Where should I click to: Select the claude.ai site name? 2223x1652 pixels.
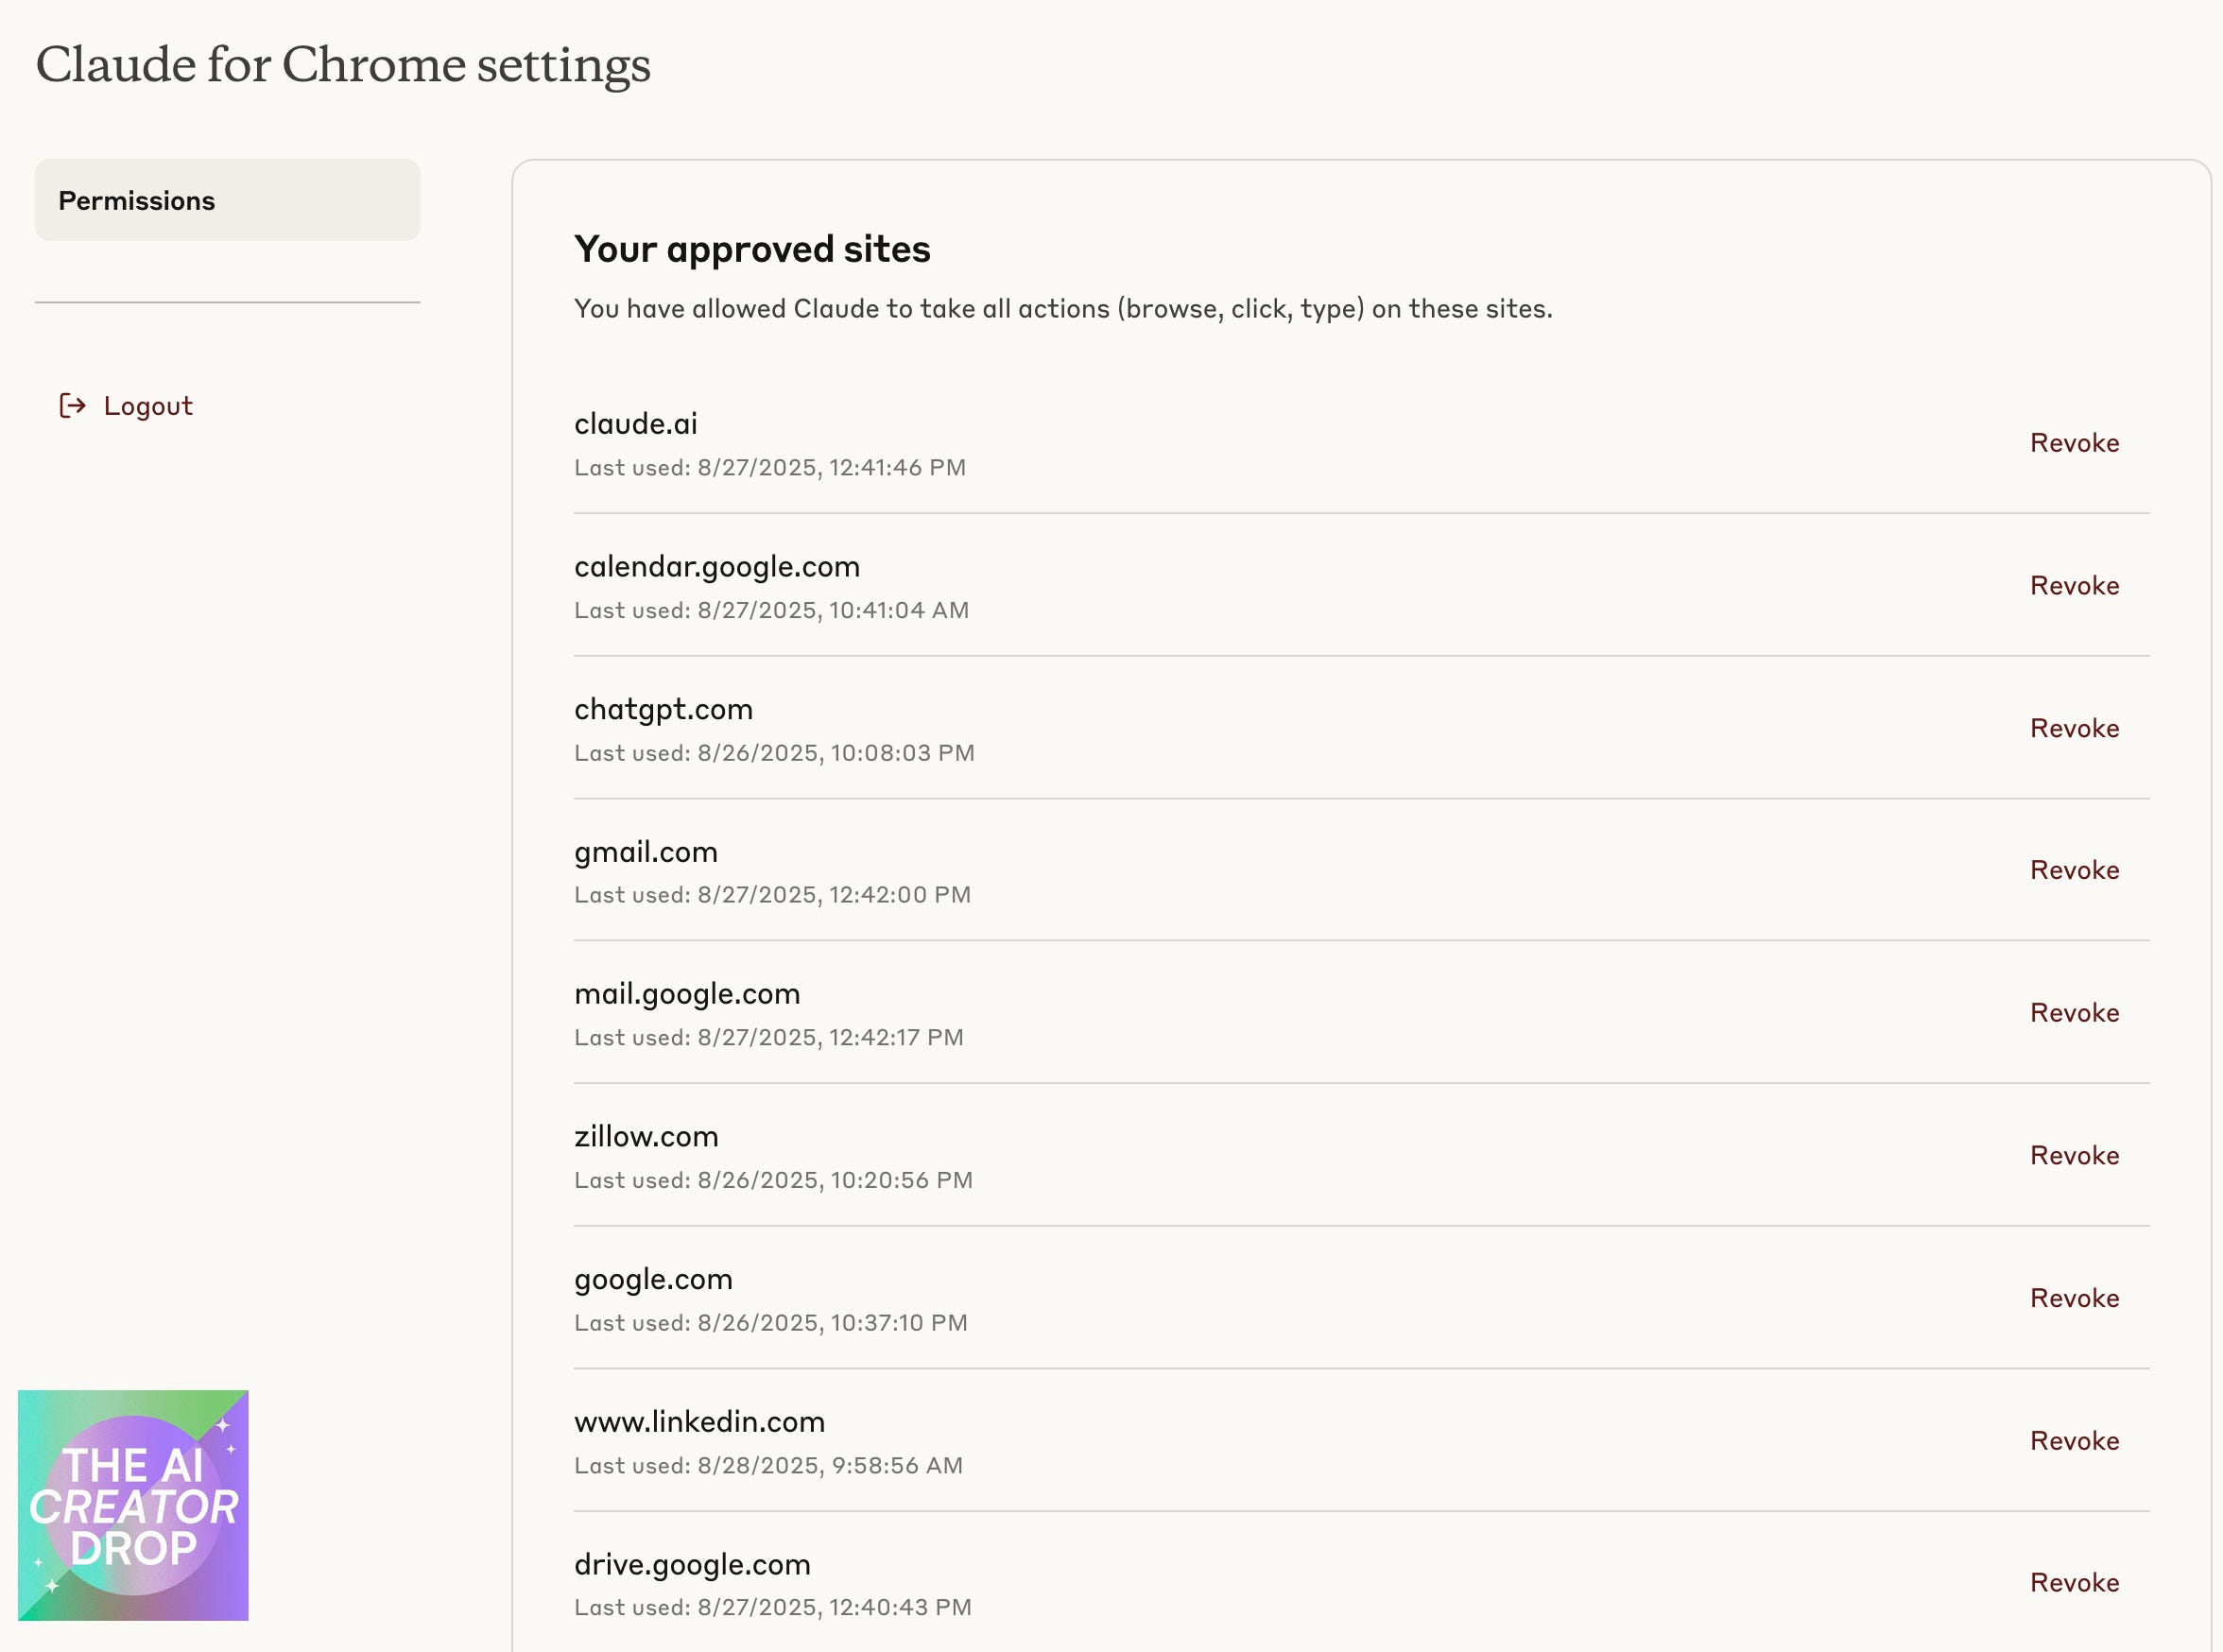635,424
